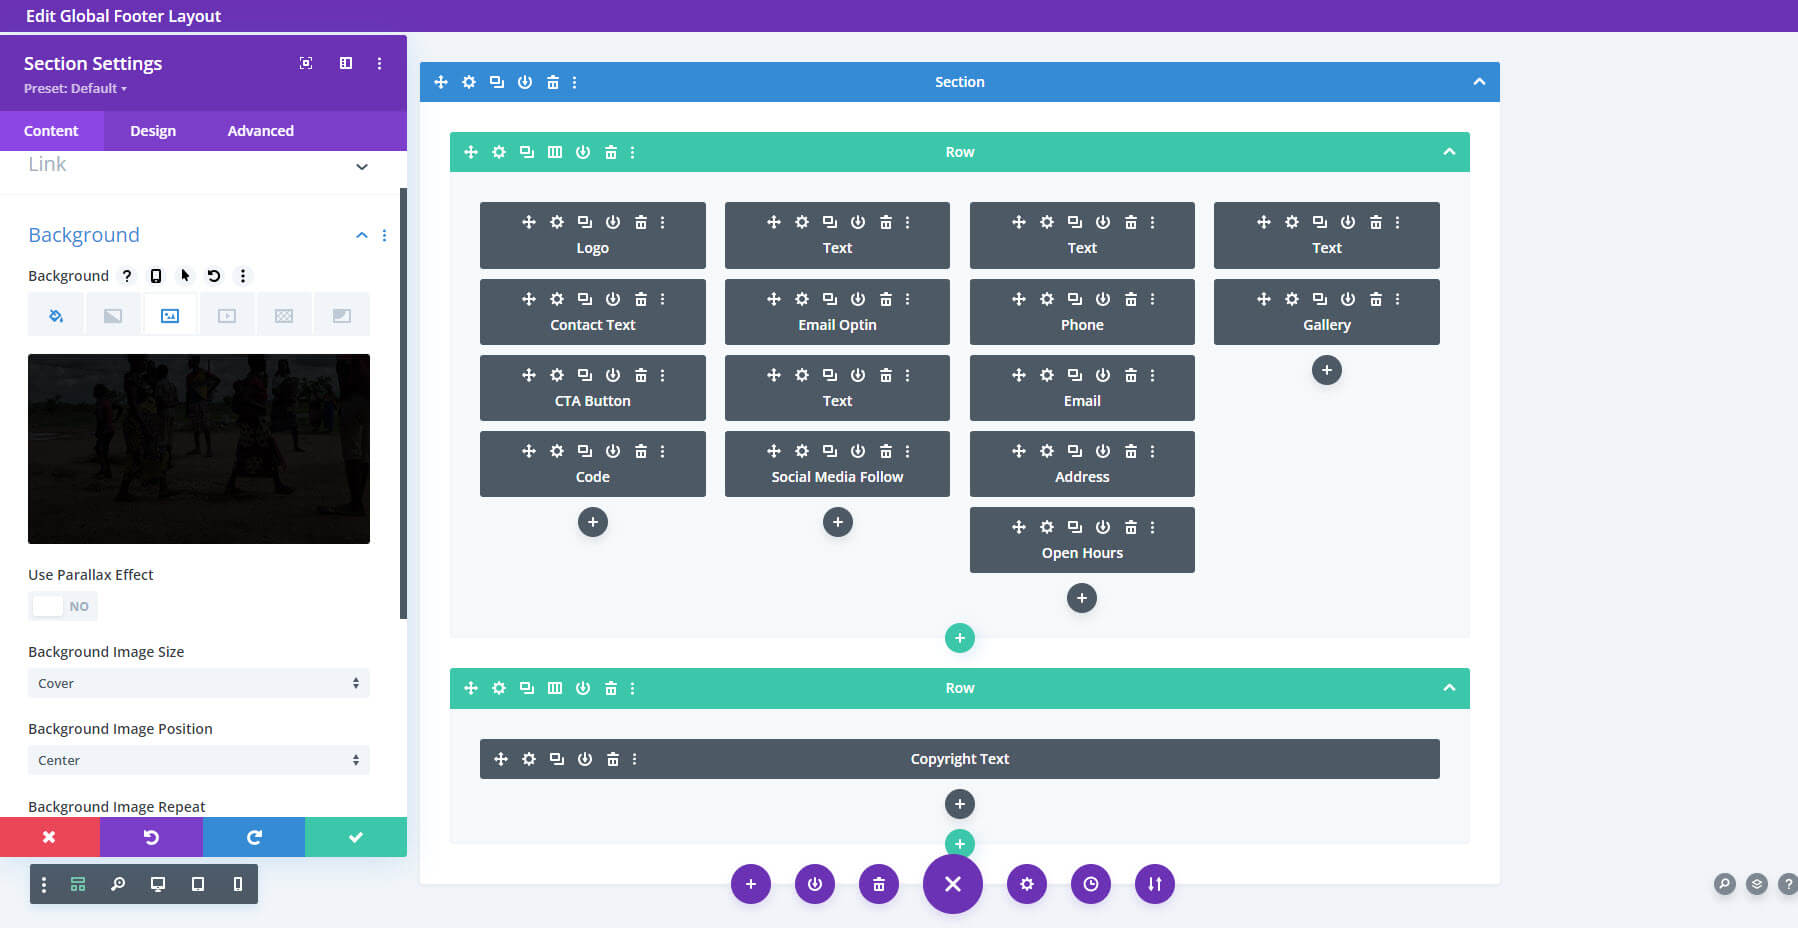
Task: Switch to wireframe view in bottom toolbar
Action: [x=77, y=884]
